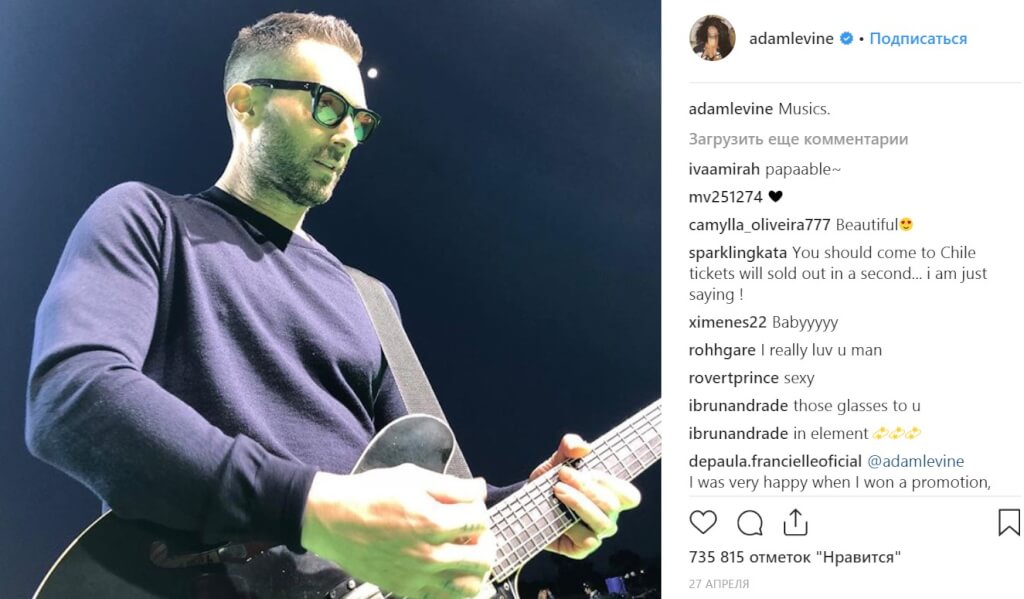Viewport: 1024px width, 599px height.
Task: Click the @adamlevine mention in the last comment
Action: pyautogui.click(x=915, y=461)
